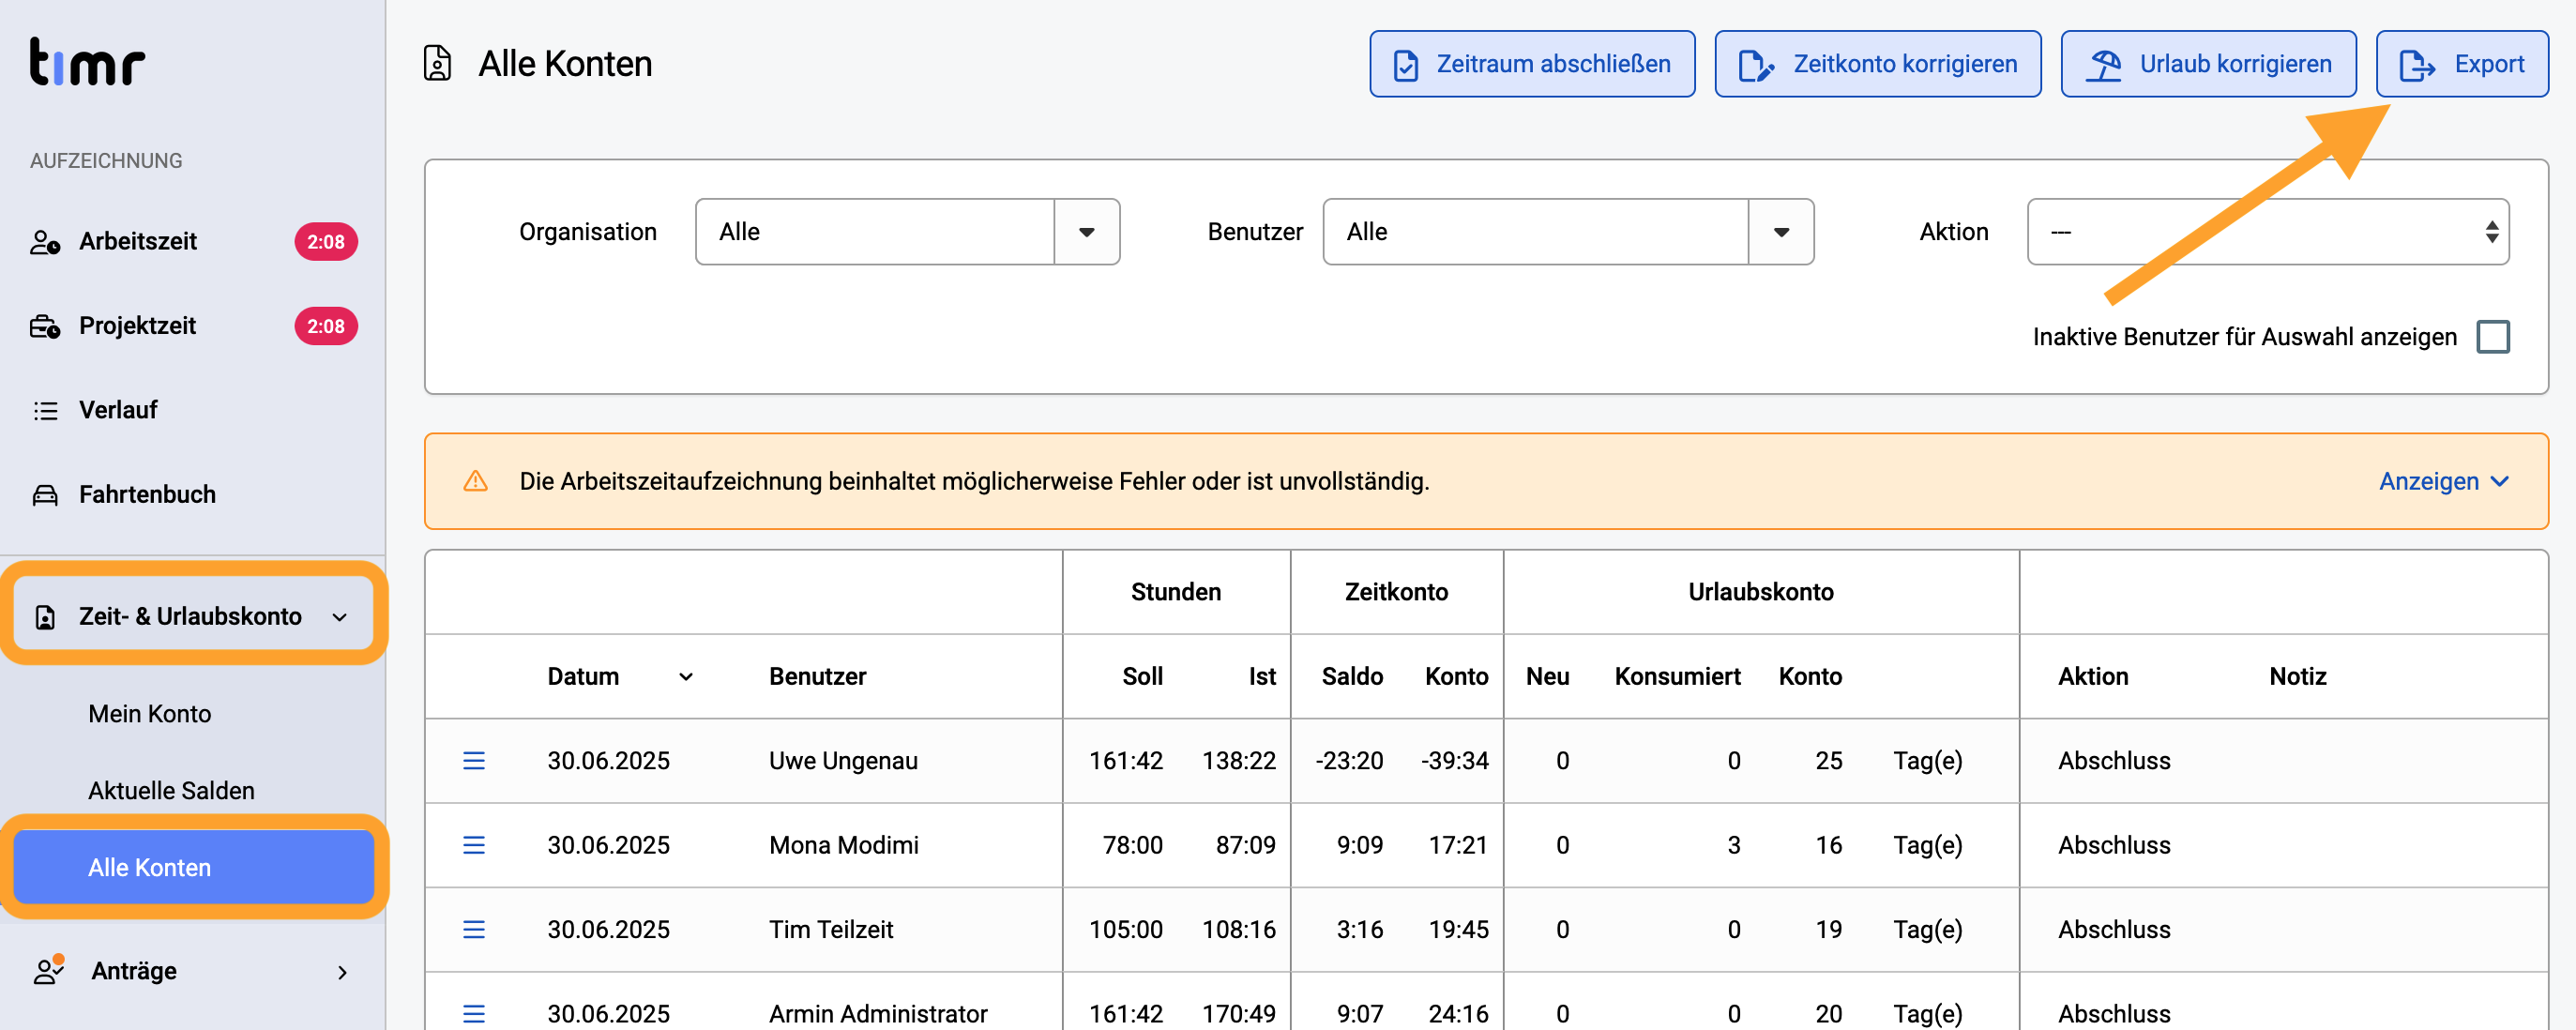Click the 17:21 Zeitkonto value
This screenshot has height=1030, width=2576.
click(x=1458, y=845)
